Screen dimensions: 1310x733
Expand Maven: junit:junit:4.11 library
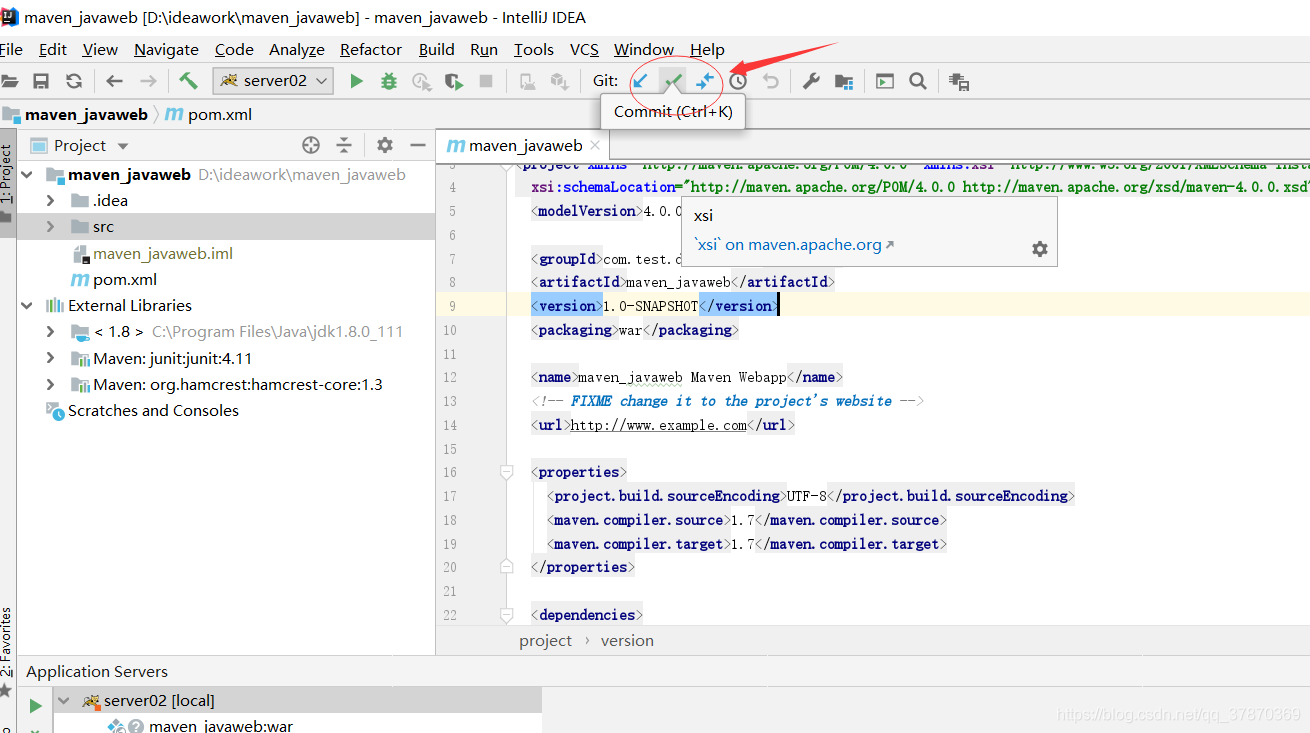[50, 358]
